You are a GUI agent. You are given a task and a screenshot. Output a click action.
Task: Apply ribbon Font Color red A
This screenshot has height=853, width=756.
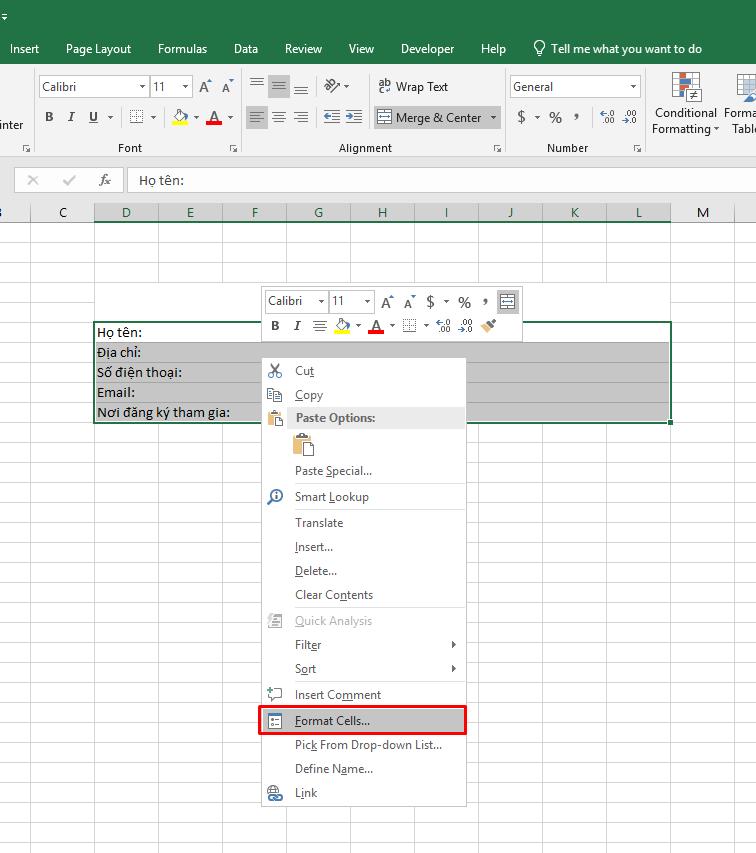click(214, 117)
